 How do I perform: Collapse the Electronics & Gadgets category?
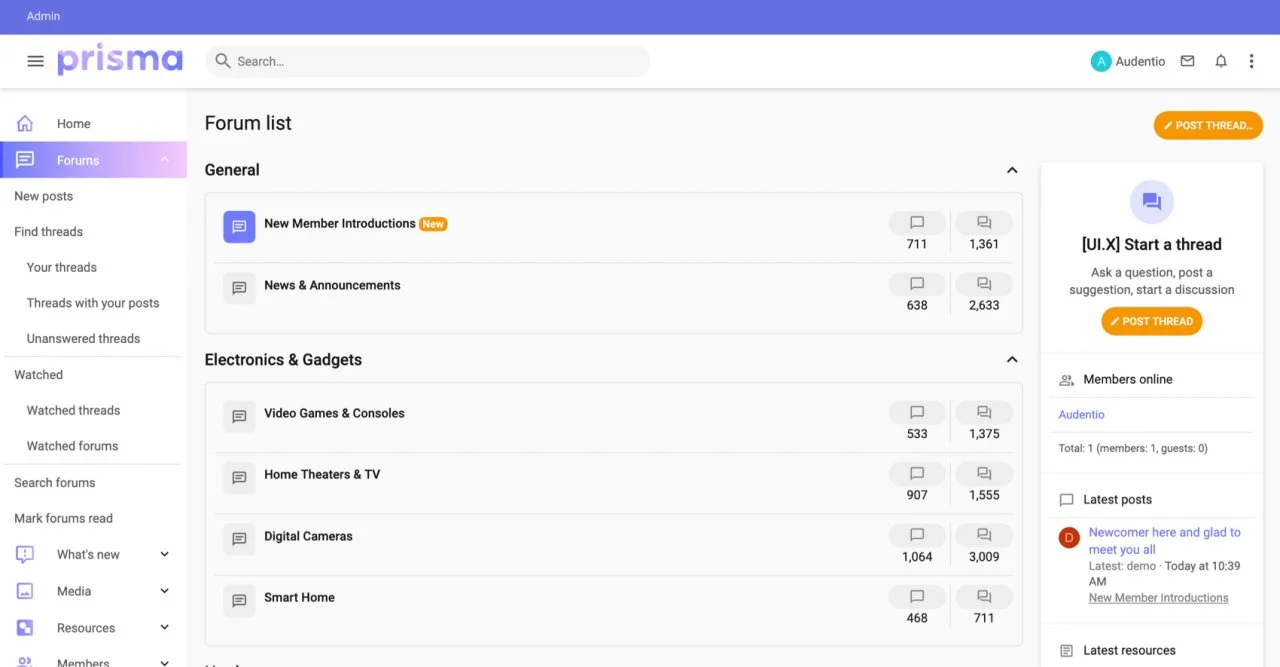pos(1012,360)
